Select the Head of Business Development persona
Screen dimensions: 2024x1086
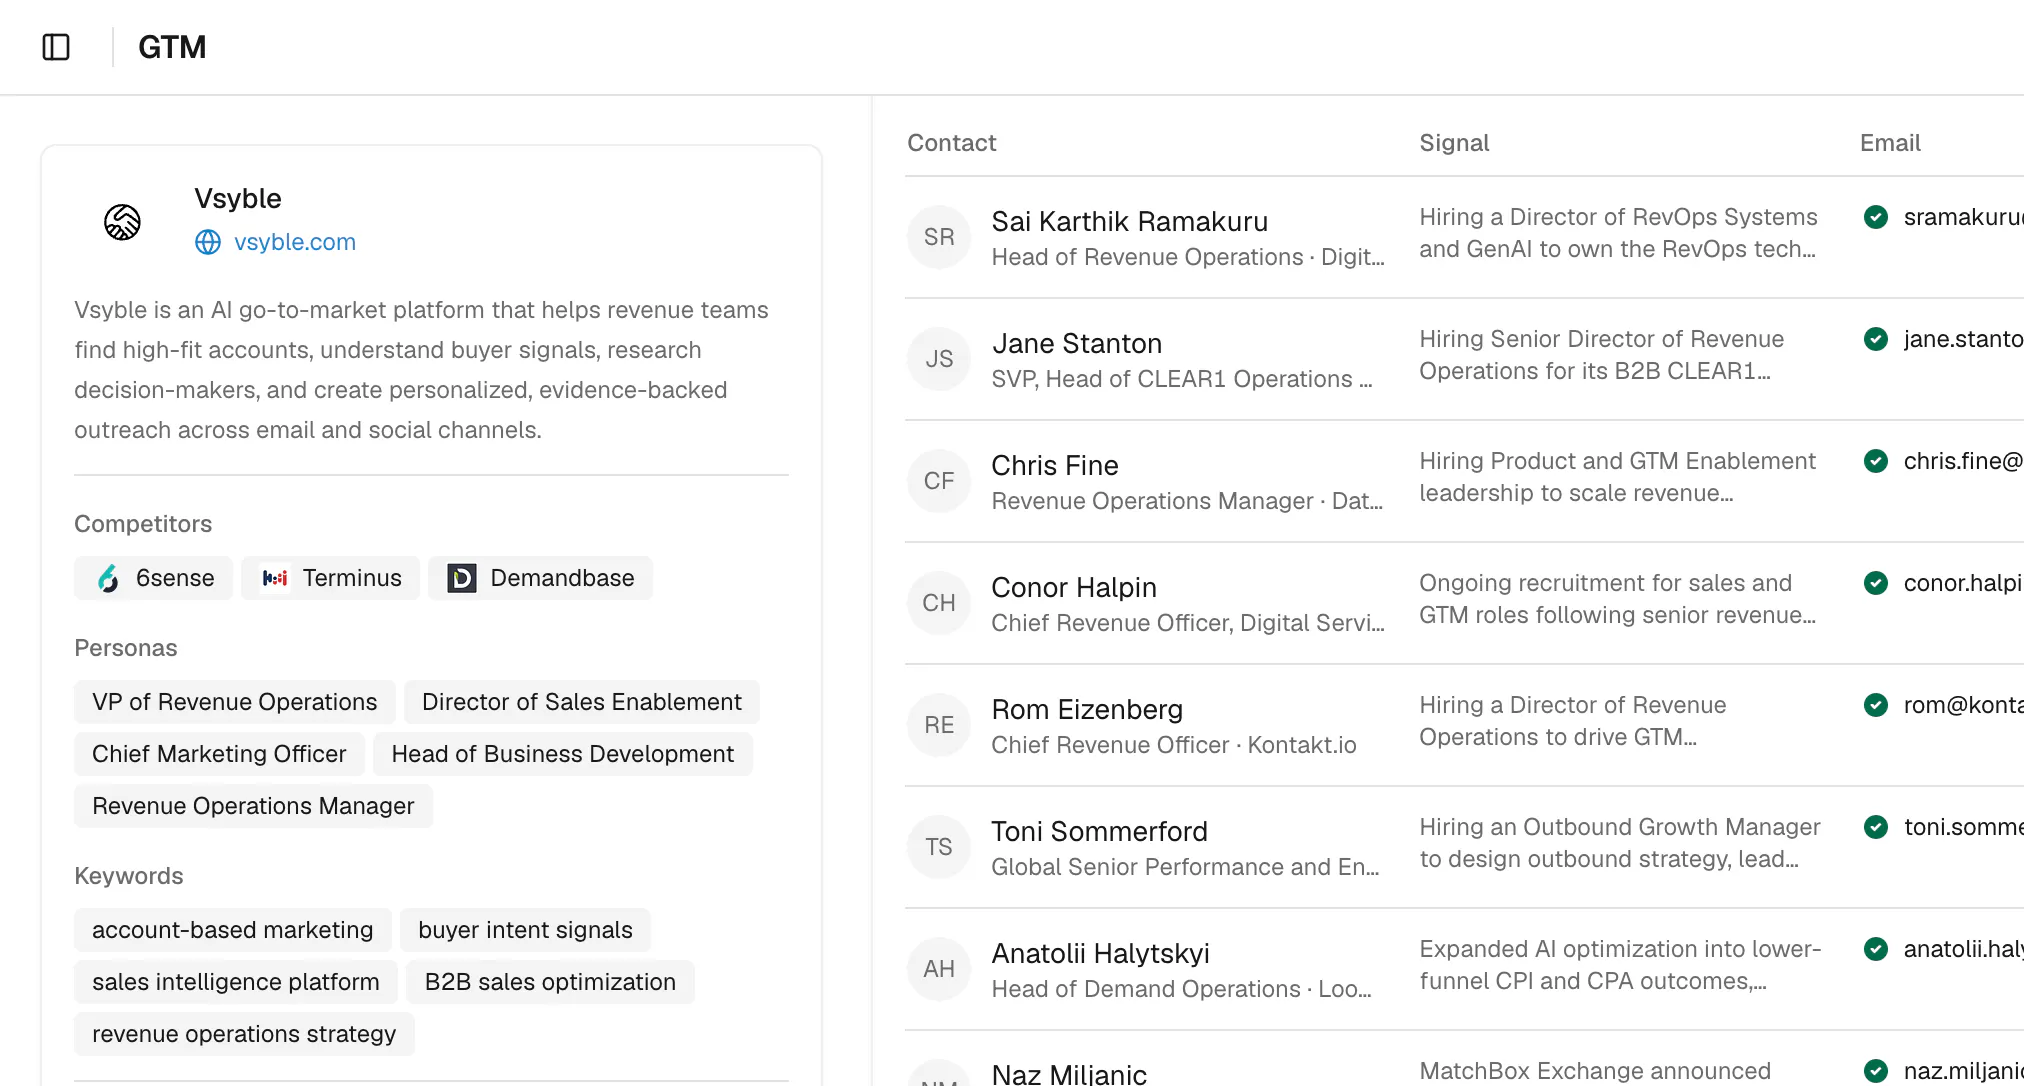point(563,754)
